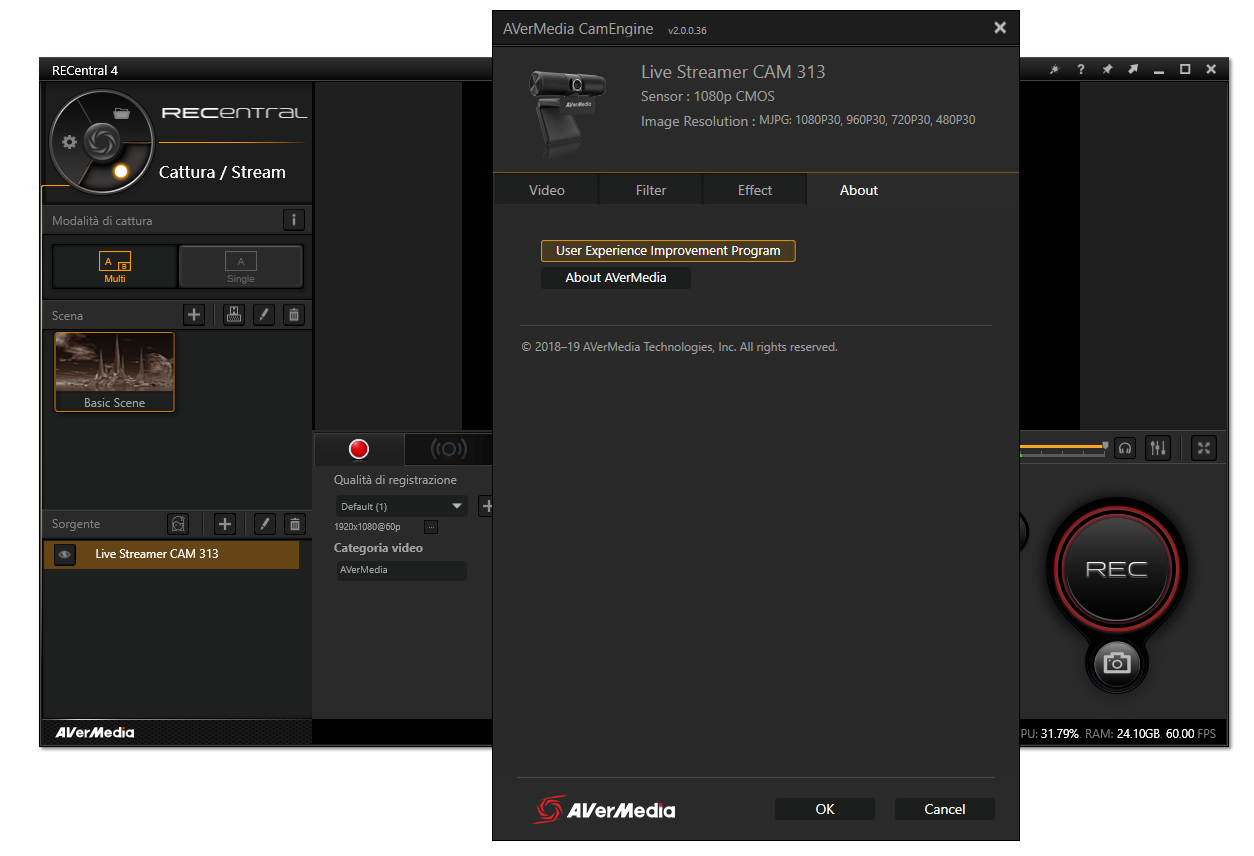This screenshot has width=1254, height=856.
Task: Select Multi capture mode
Action: pos(115,267)
